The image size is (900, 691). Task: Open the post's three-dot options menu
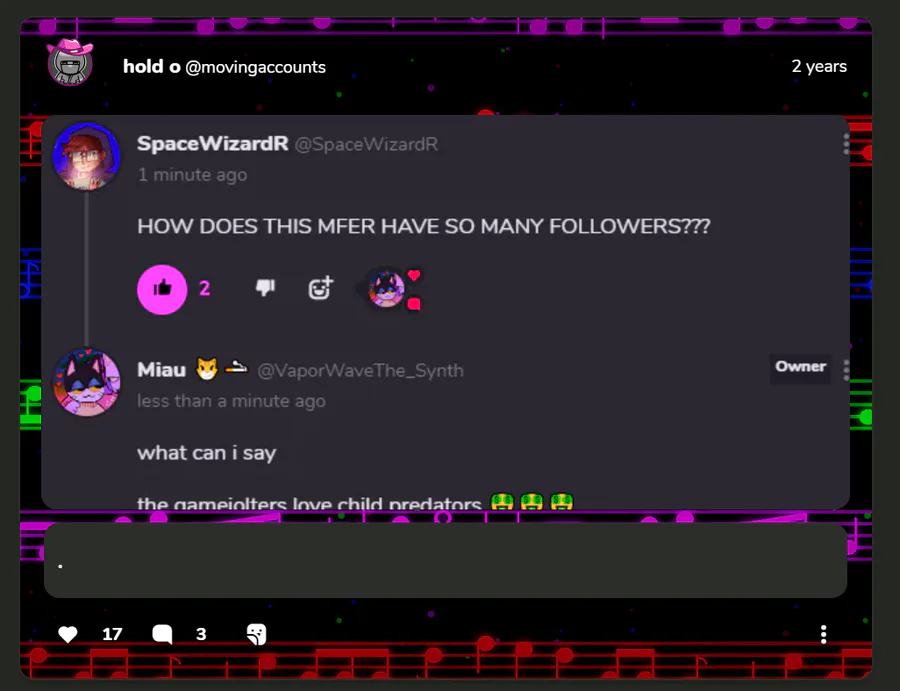(824, 634)
